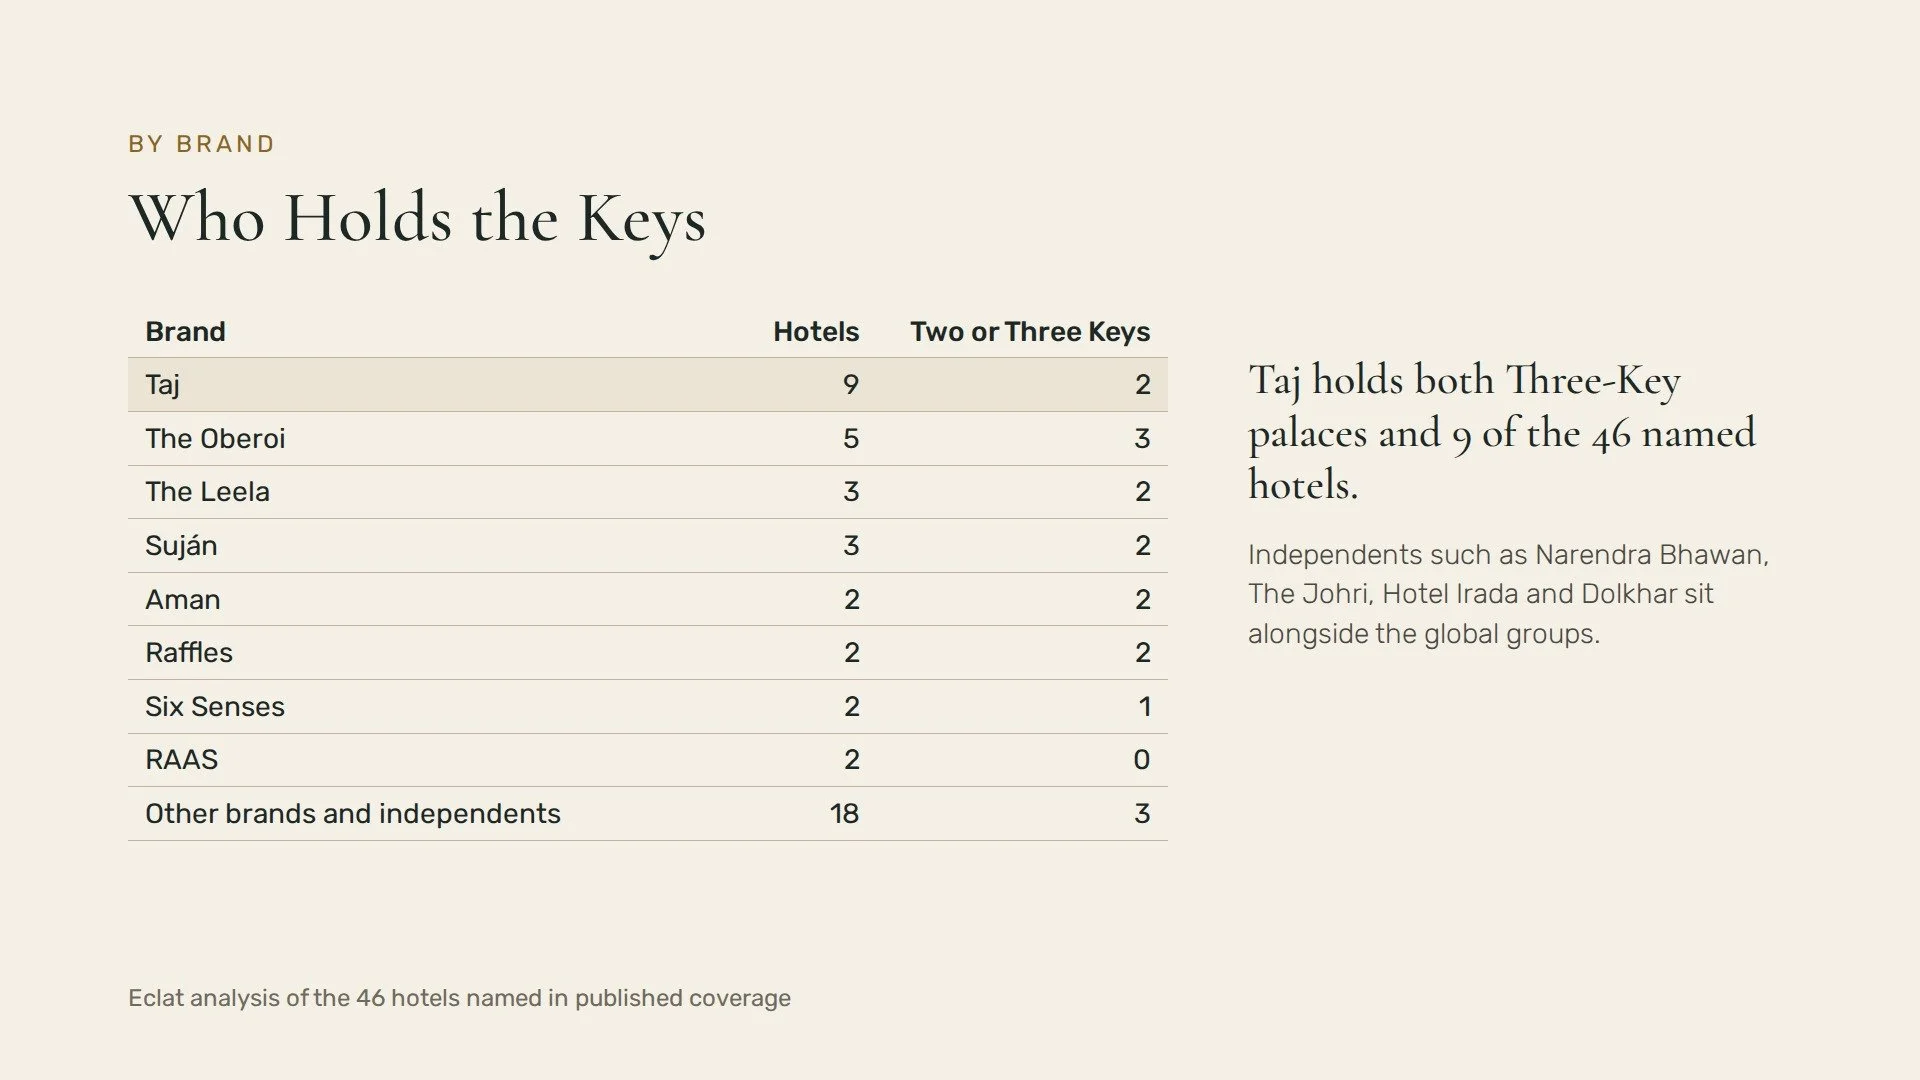Click the Six Senses brand name

pyautogui.click(x=215, y=707)
